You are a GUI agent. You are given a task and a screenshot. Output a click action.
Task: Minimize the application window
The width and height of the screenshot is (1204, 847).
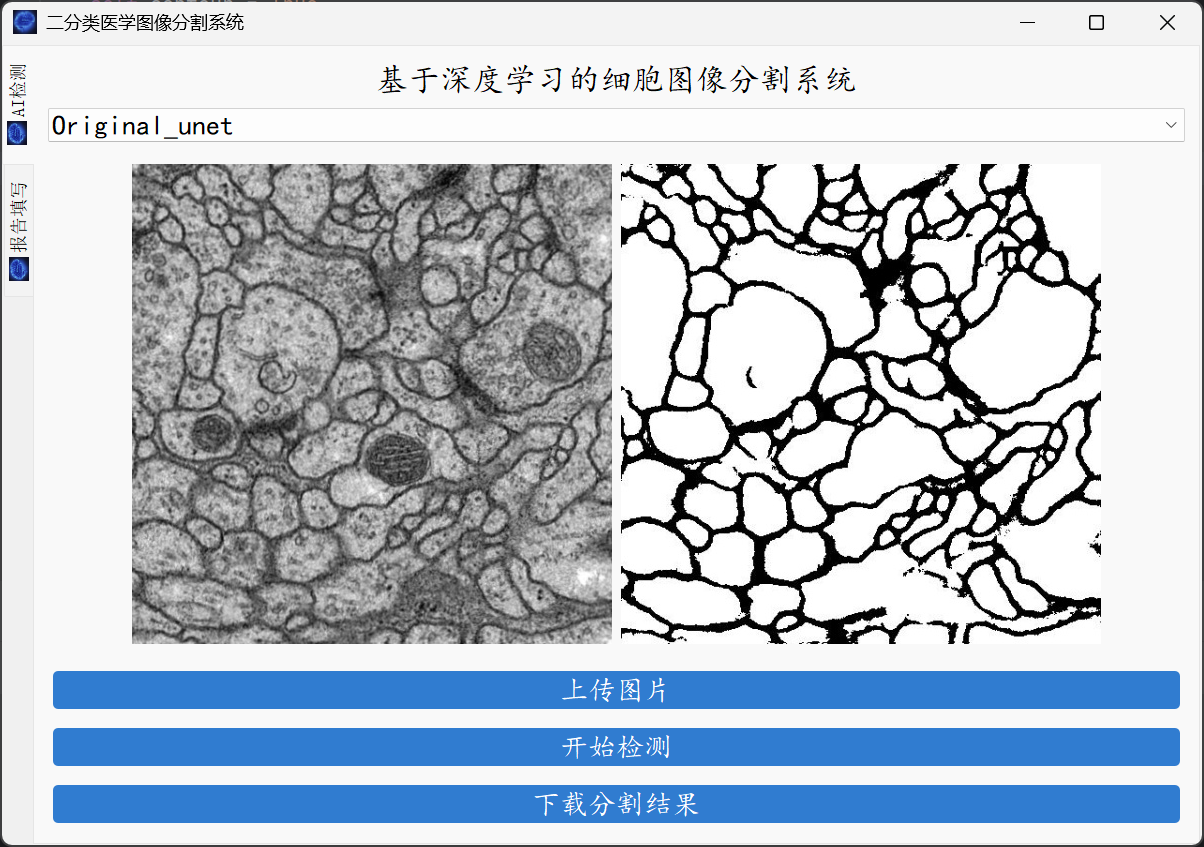pyautogui.click(x=1026, y=22)
